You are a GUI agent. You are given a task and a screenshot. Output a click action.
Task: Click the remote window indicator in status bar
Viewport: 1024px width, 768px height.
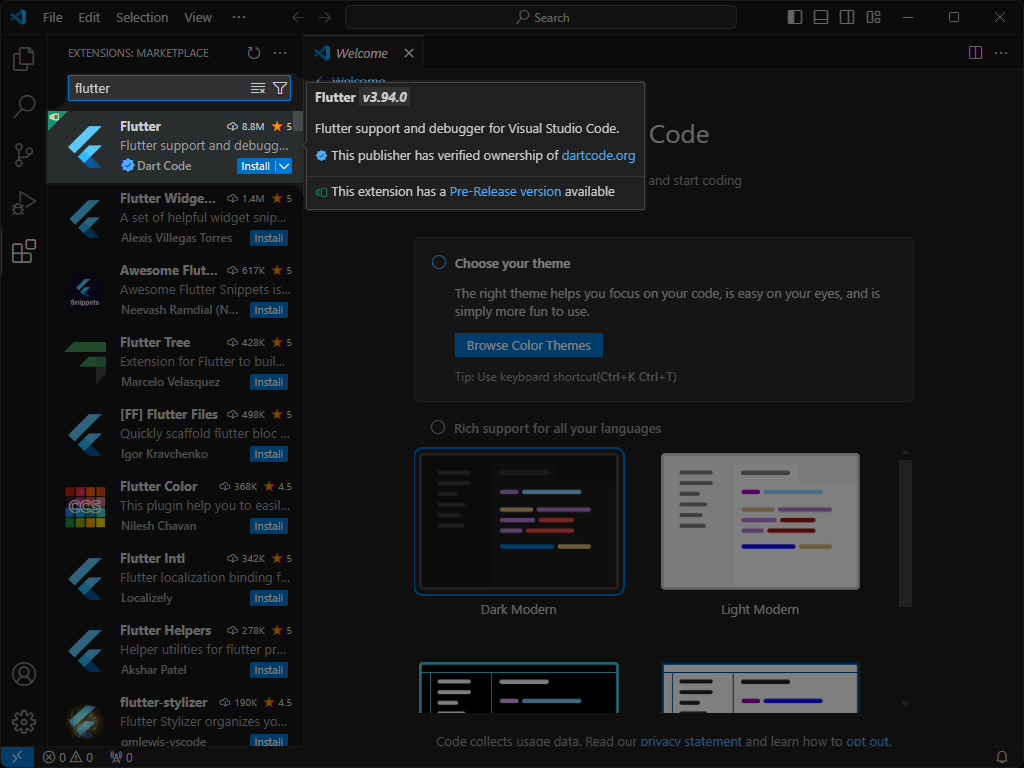point(17,758)
